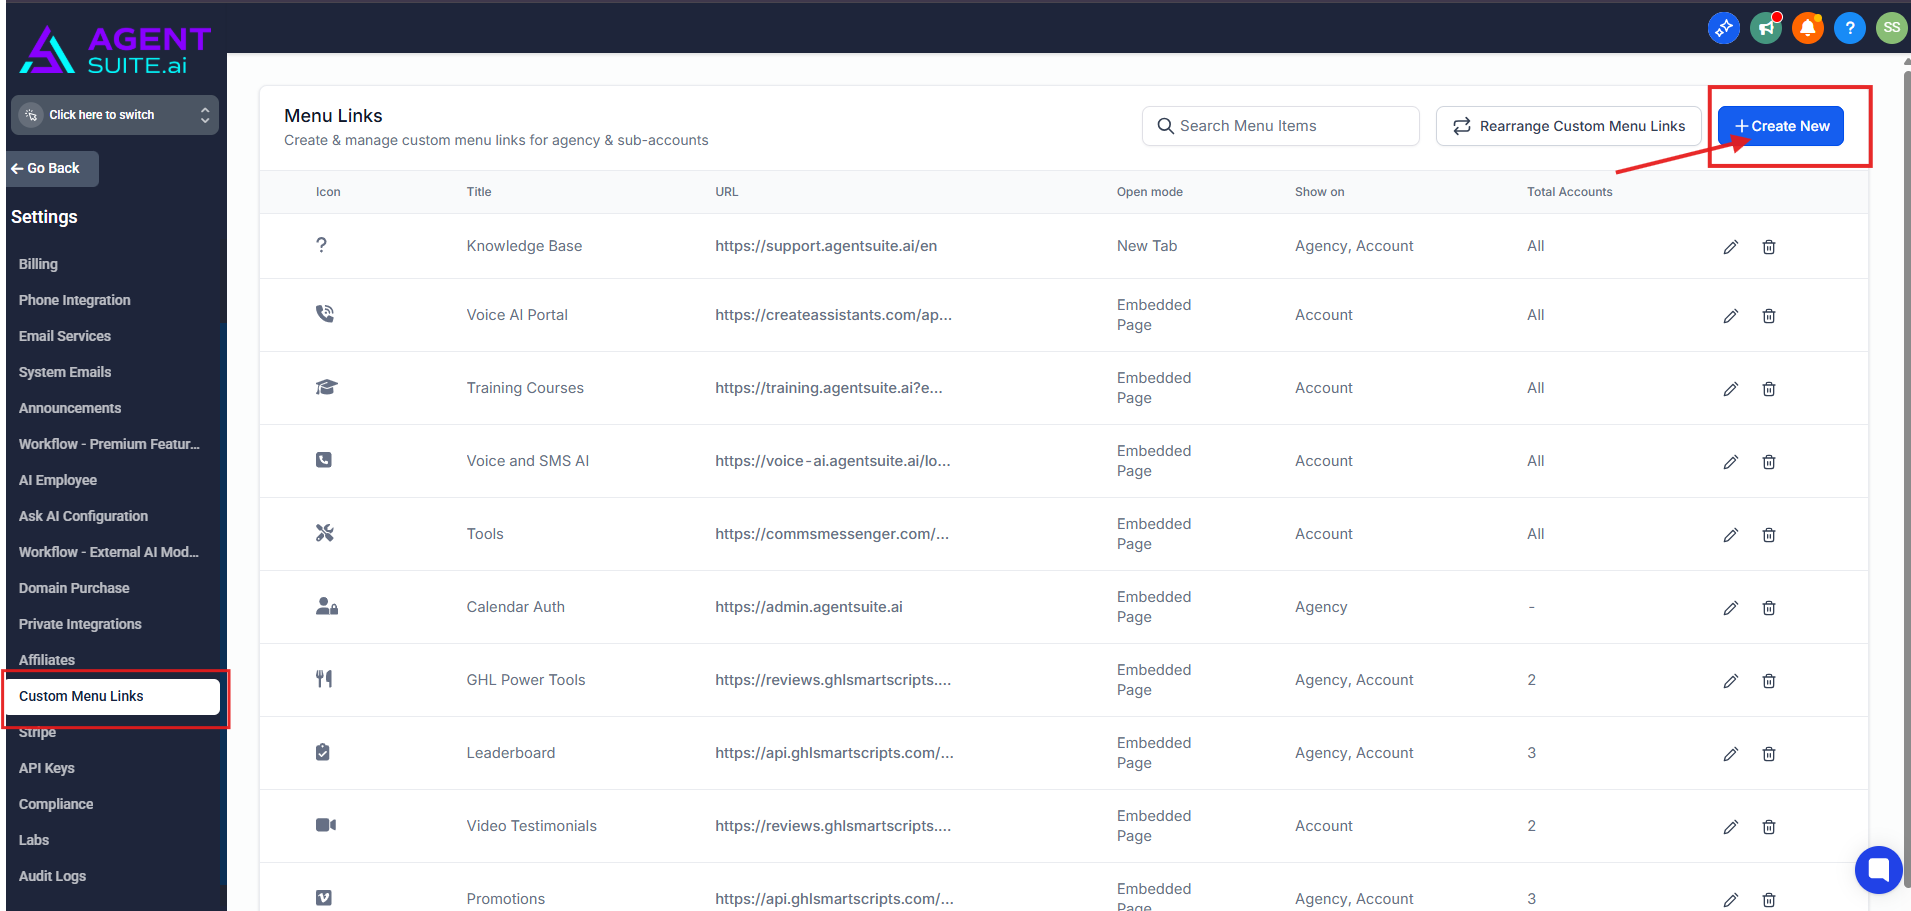The width and height of the screenshot is (1911, 911).
Task: Open Audit Logs settings
Action: [52, 876]
